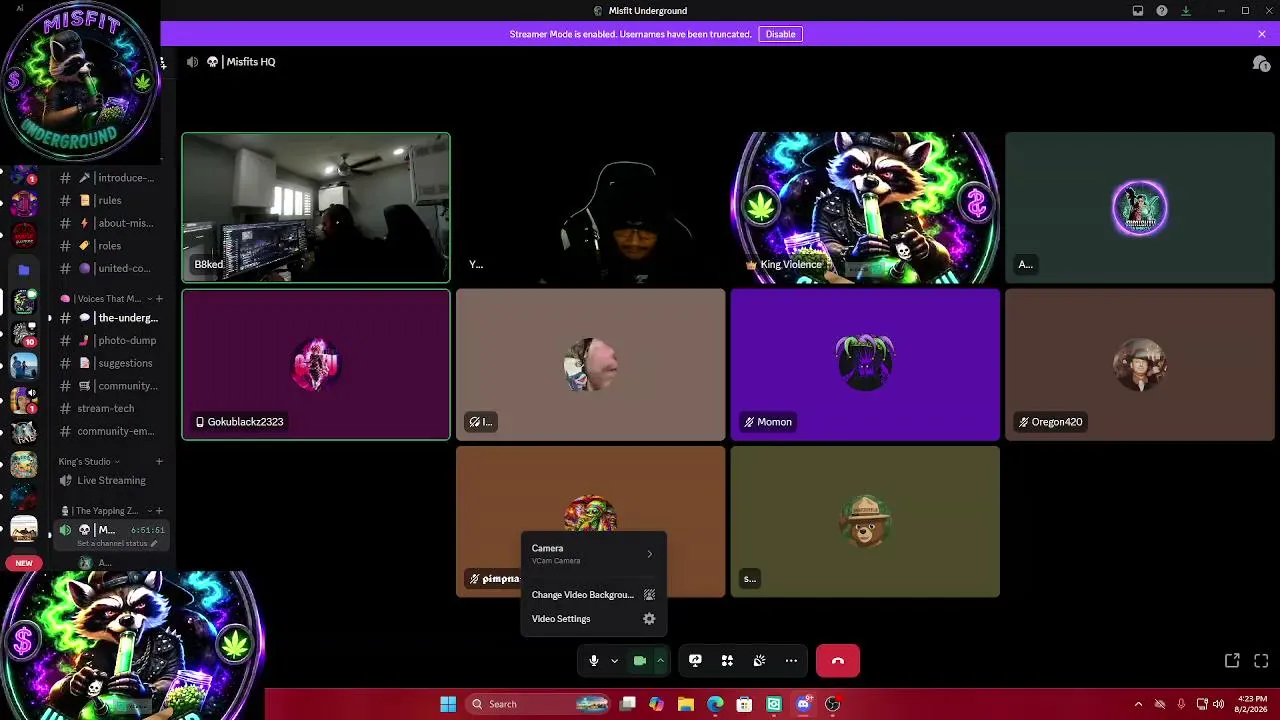Open the server icon with 10 badge
This screenshot has width=1280, height=720.
click(x=24, y=335)
